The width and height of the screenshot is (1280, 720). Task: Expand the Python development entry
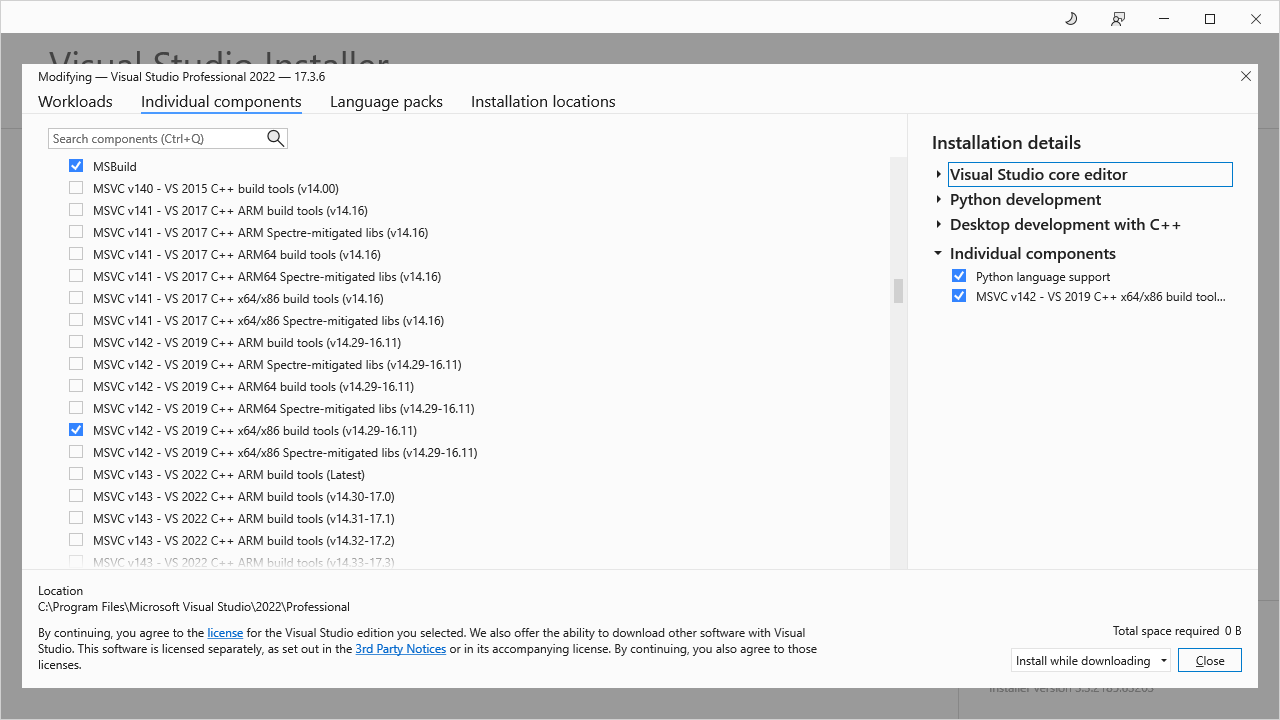[938, 199]
